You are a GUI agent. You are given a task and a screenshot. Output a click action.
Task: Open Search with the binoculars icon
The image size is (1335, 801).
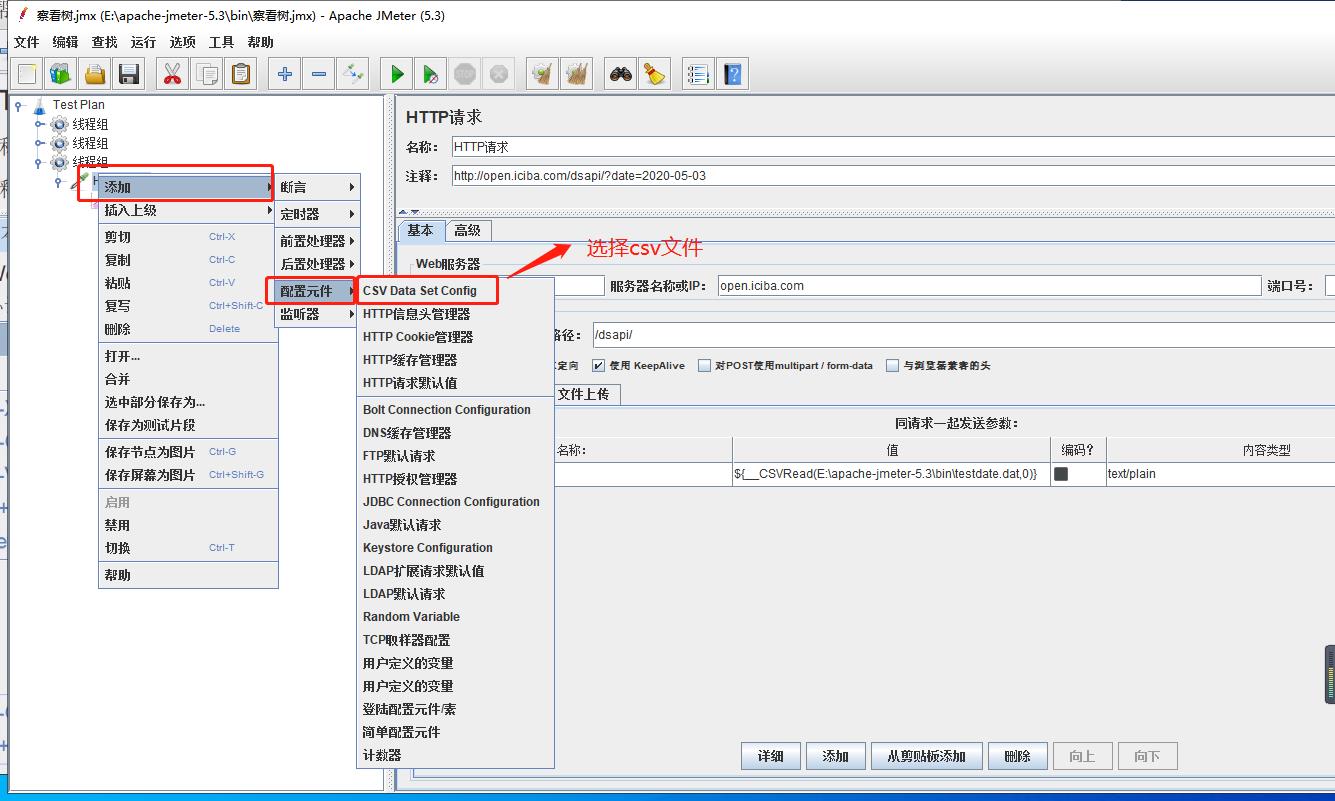point(621,74)
